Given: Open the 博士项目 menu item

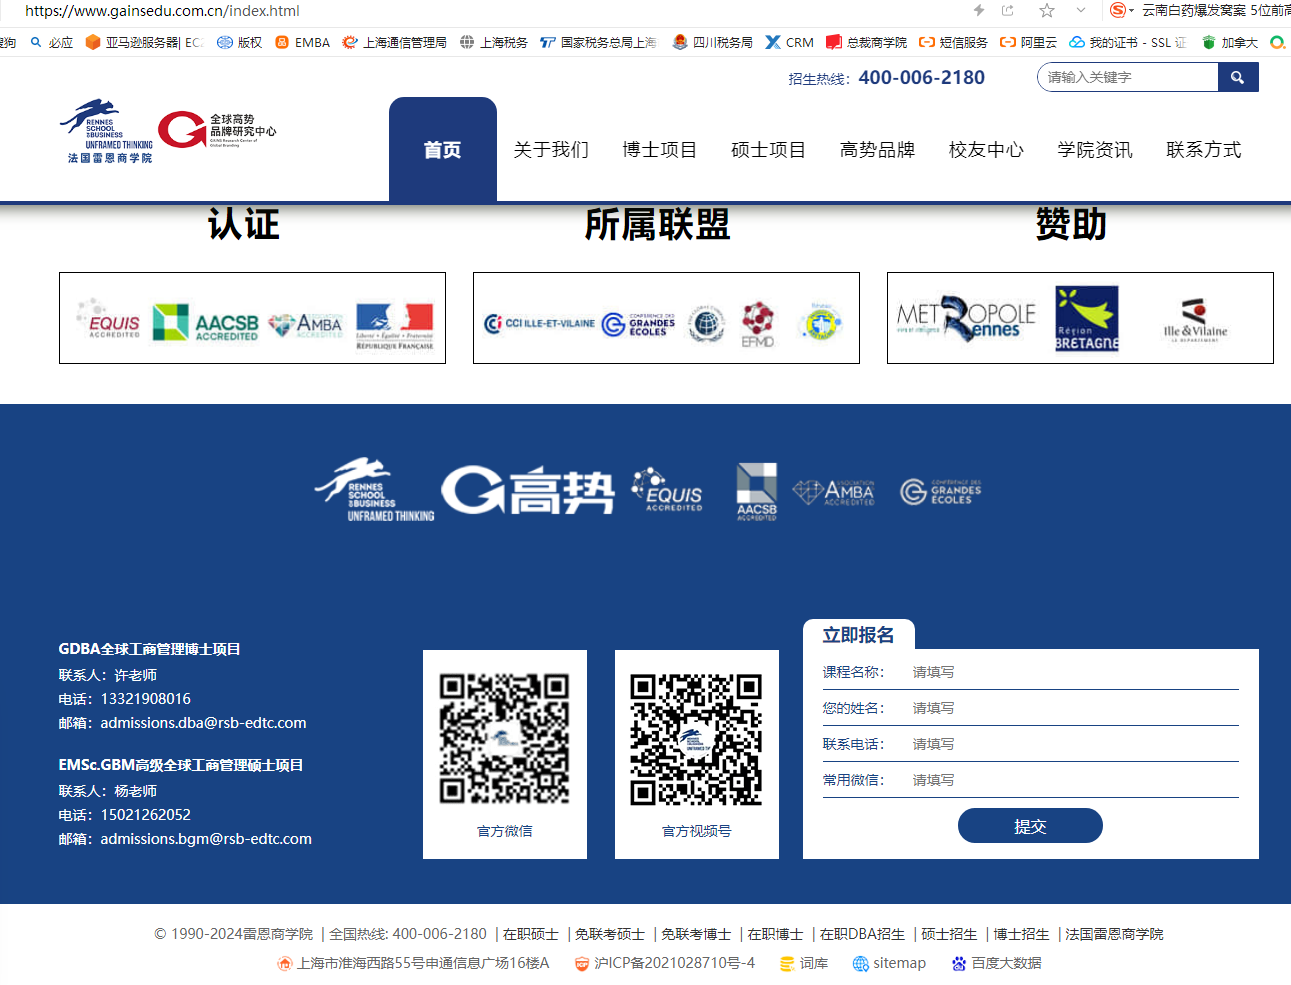Looking at the screenshot, I should pyautogui.click(x=659, y=150).
